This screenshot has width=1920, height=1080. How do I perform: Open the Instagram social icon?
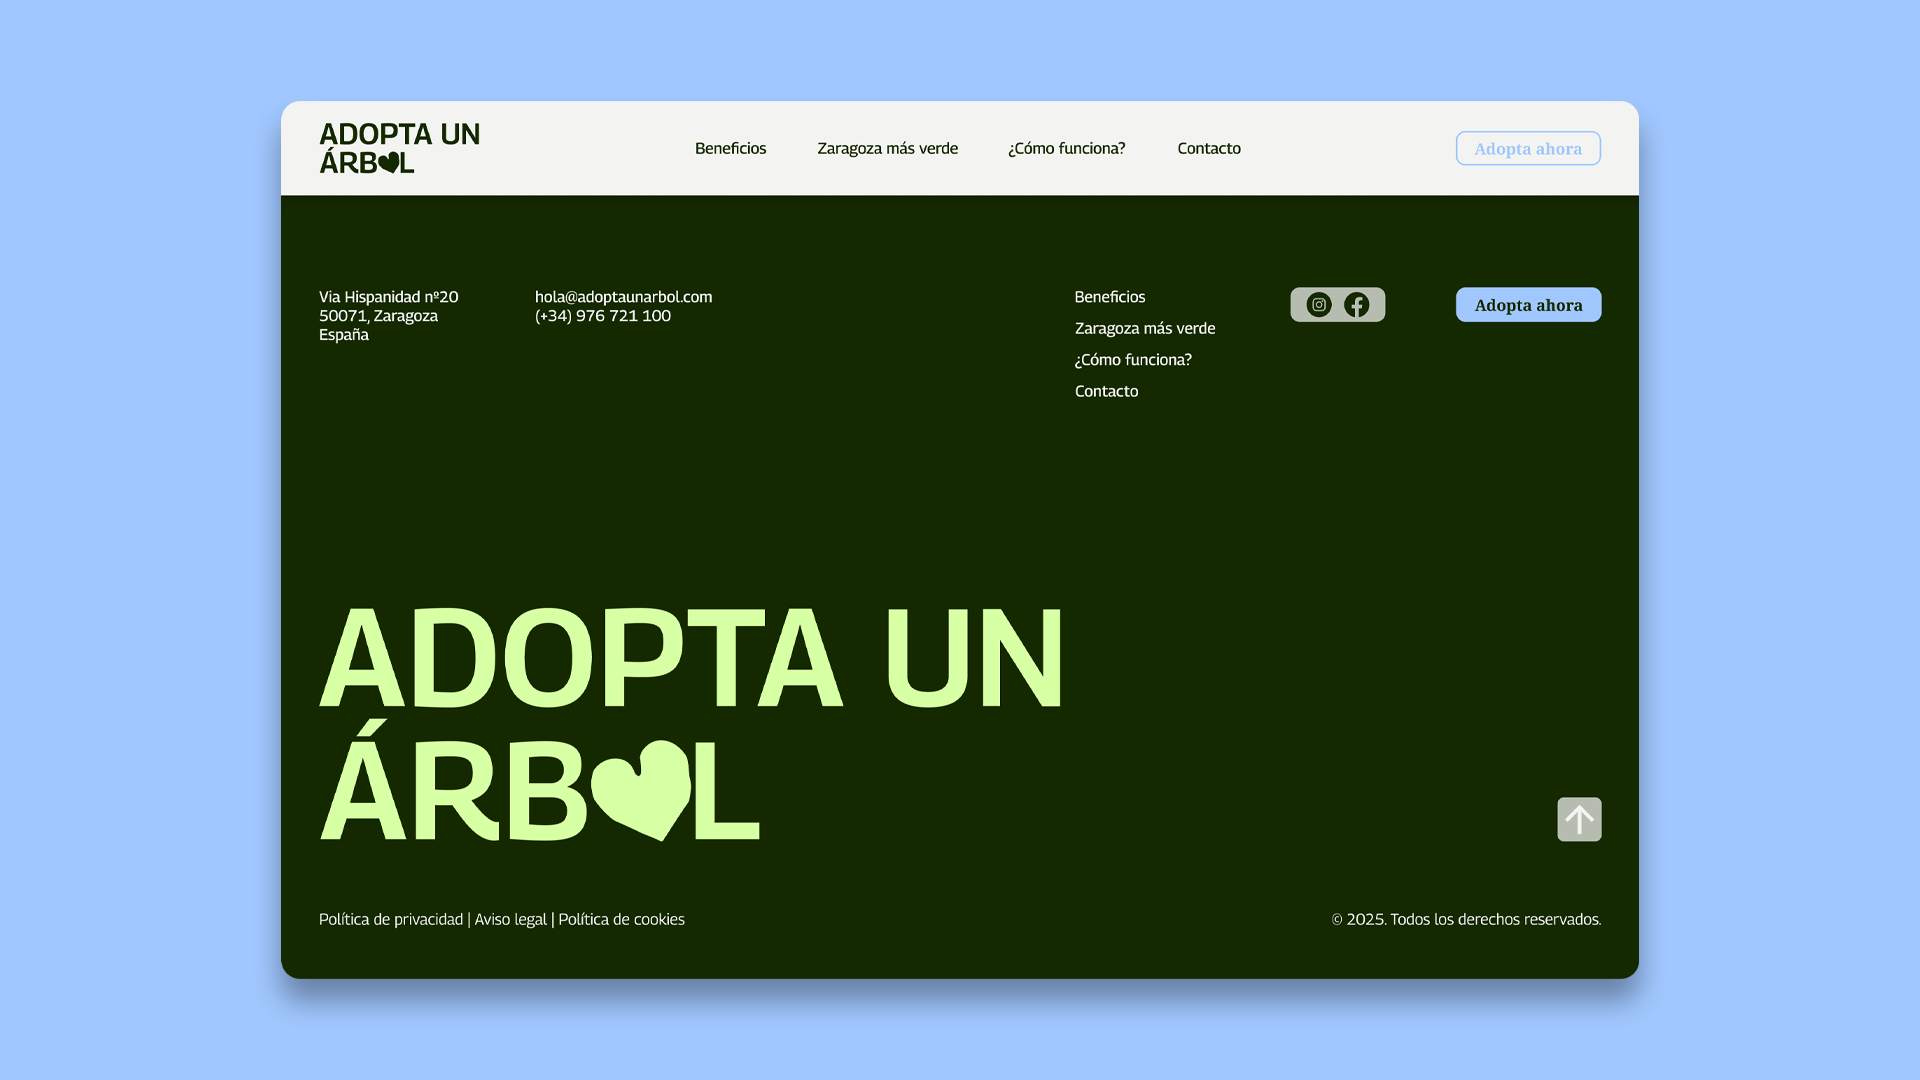[x=1318, y=305]
